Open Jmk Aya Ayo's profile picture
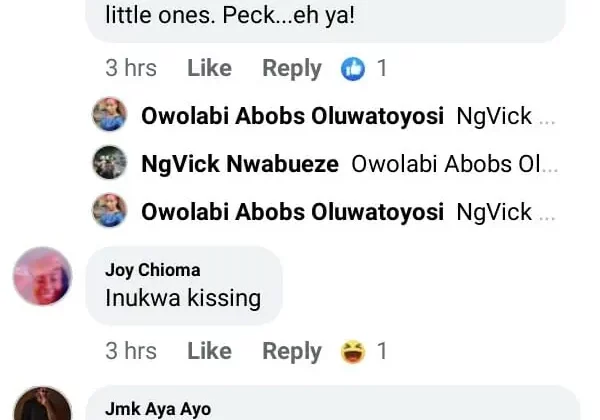Image resolution: width=600 pixels, height=420 pixels. pyautogui.click(x=42, y=405)
